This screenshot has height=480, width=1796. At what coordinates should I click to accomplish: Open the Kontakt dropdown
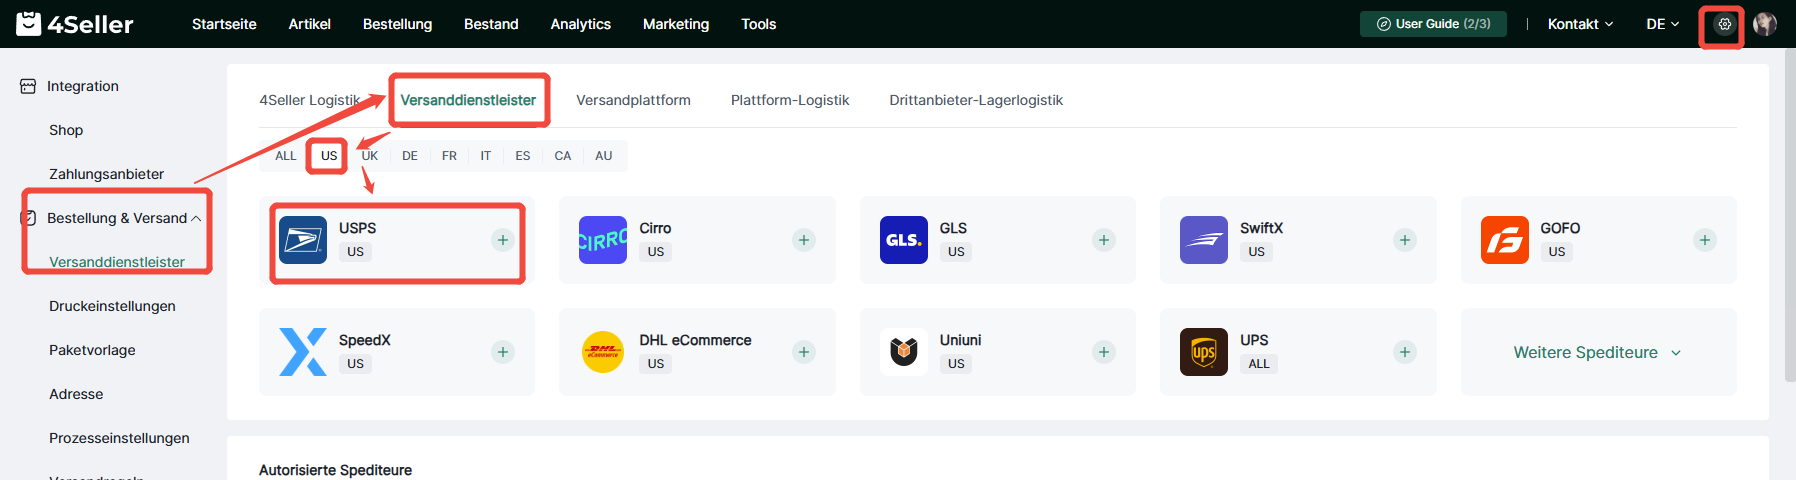click(1580, 24)
